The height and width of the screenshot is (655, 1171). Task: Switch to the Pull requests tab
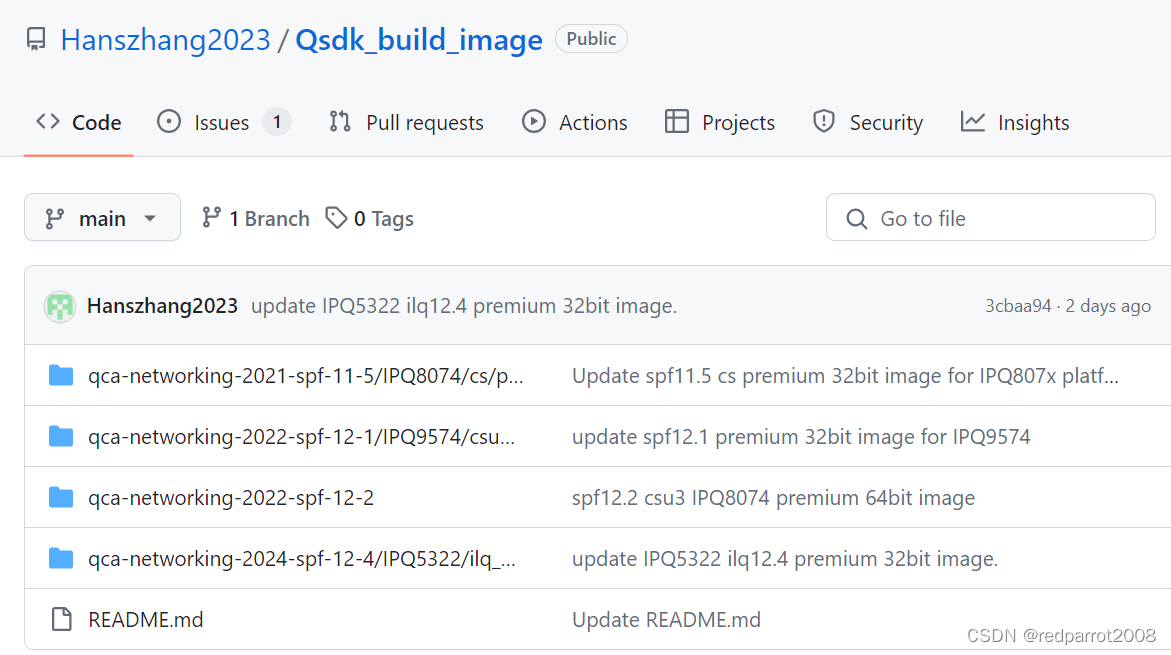[x=426, y=121]
